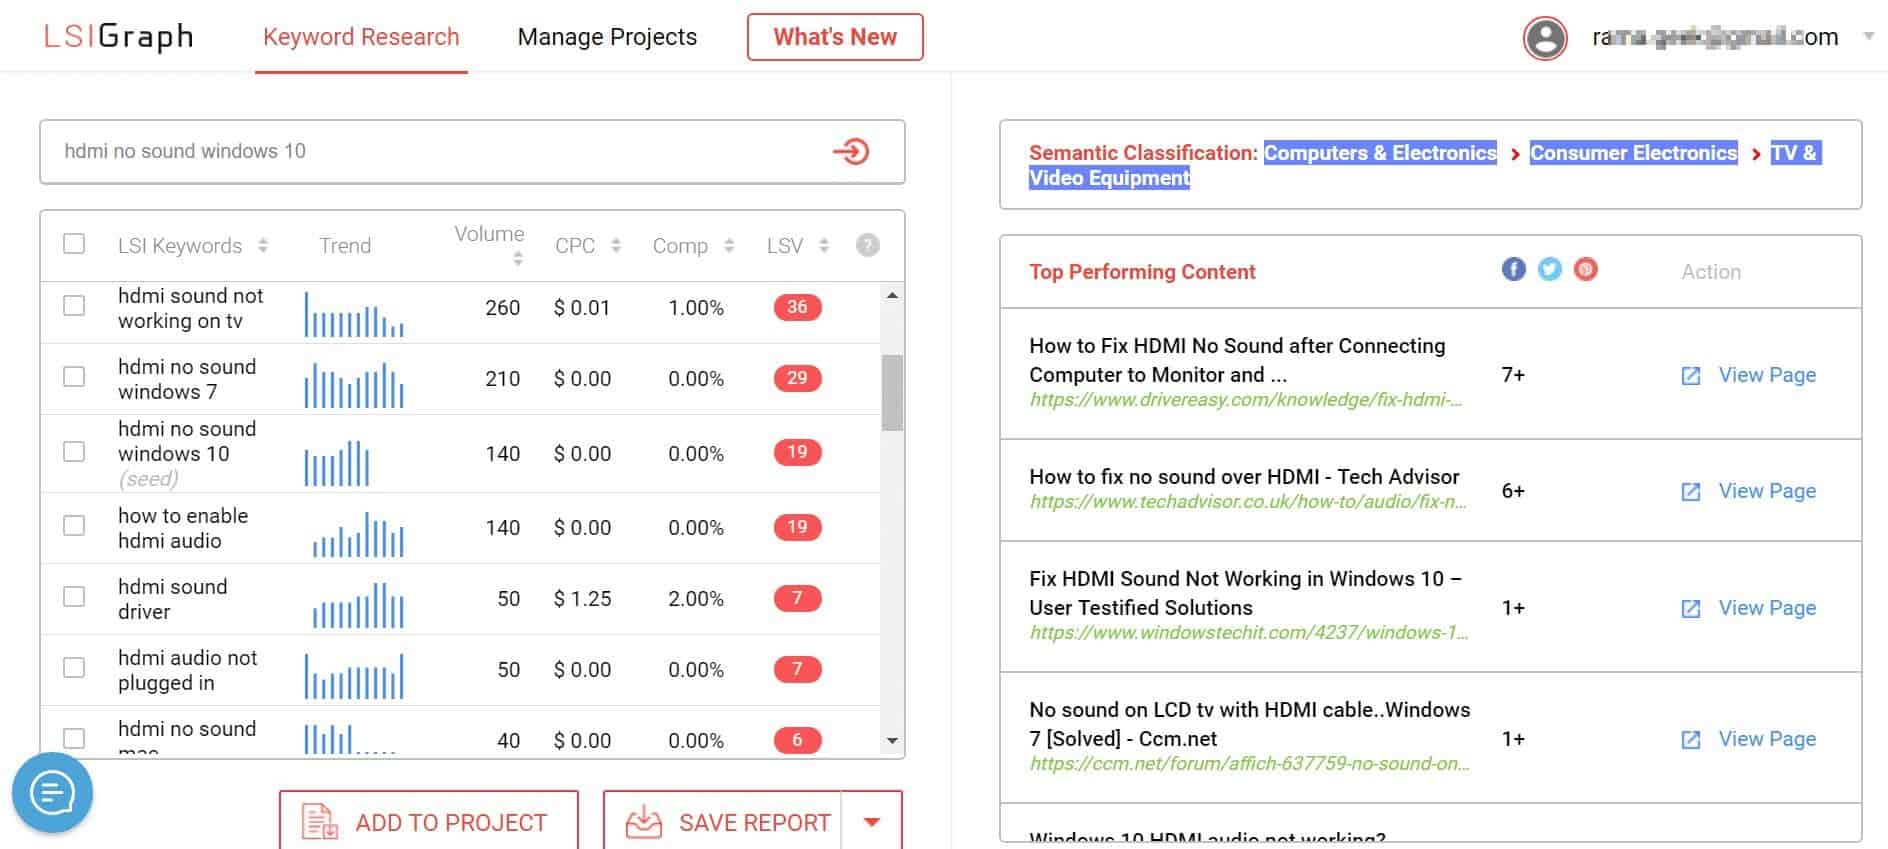Click '2.00%' competition value
Image resolution: width=1888 pixels, height=849 pixels.
[696, 599]
